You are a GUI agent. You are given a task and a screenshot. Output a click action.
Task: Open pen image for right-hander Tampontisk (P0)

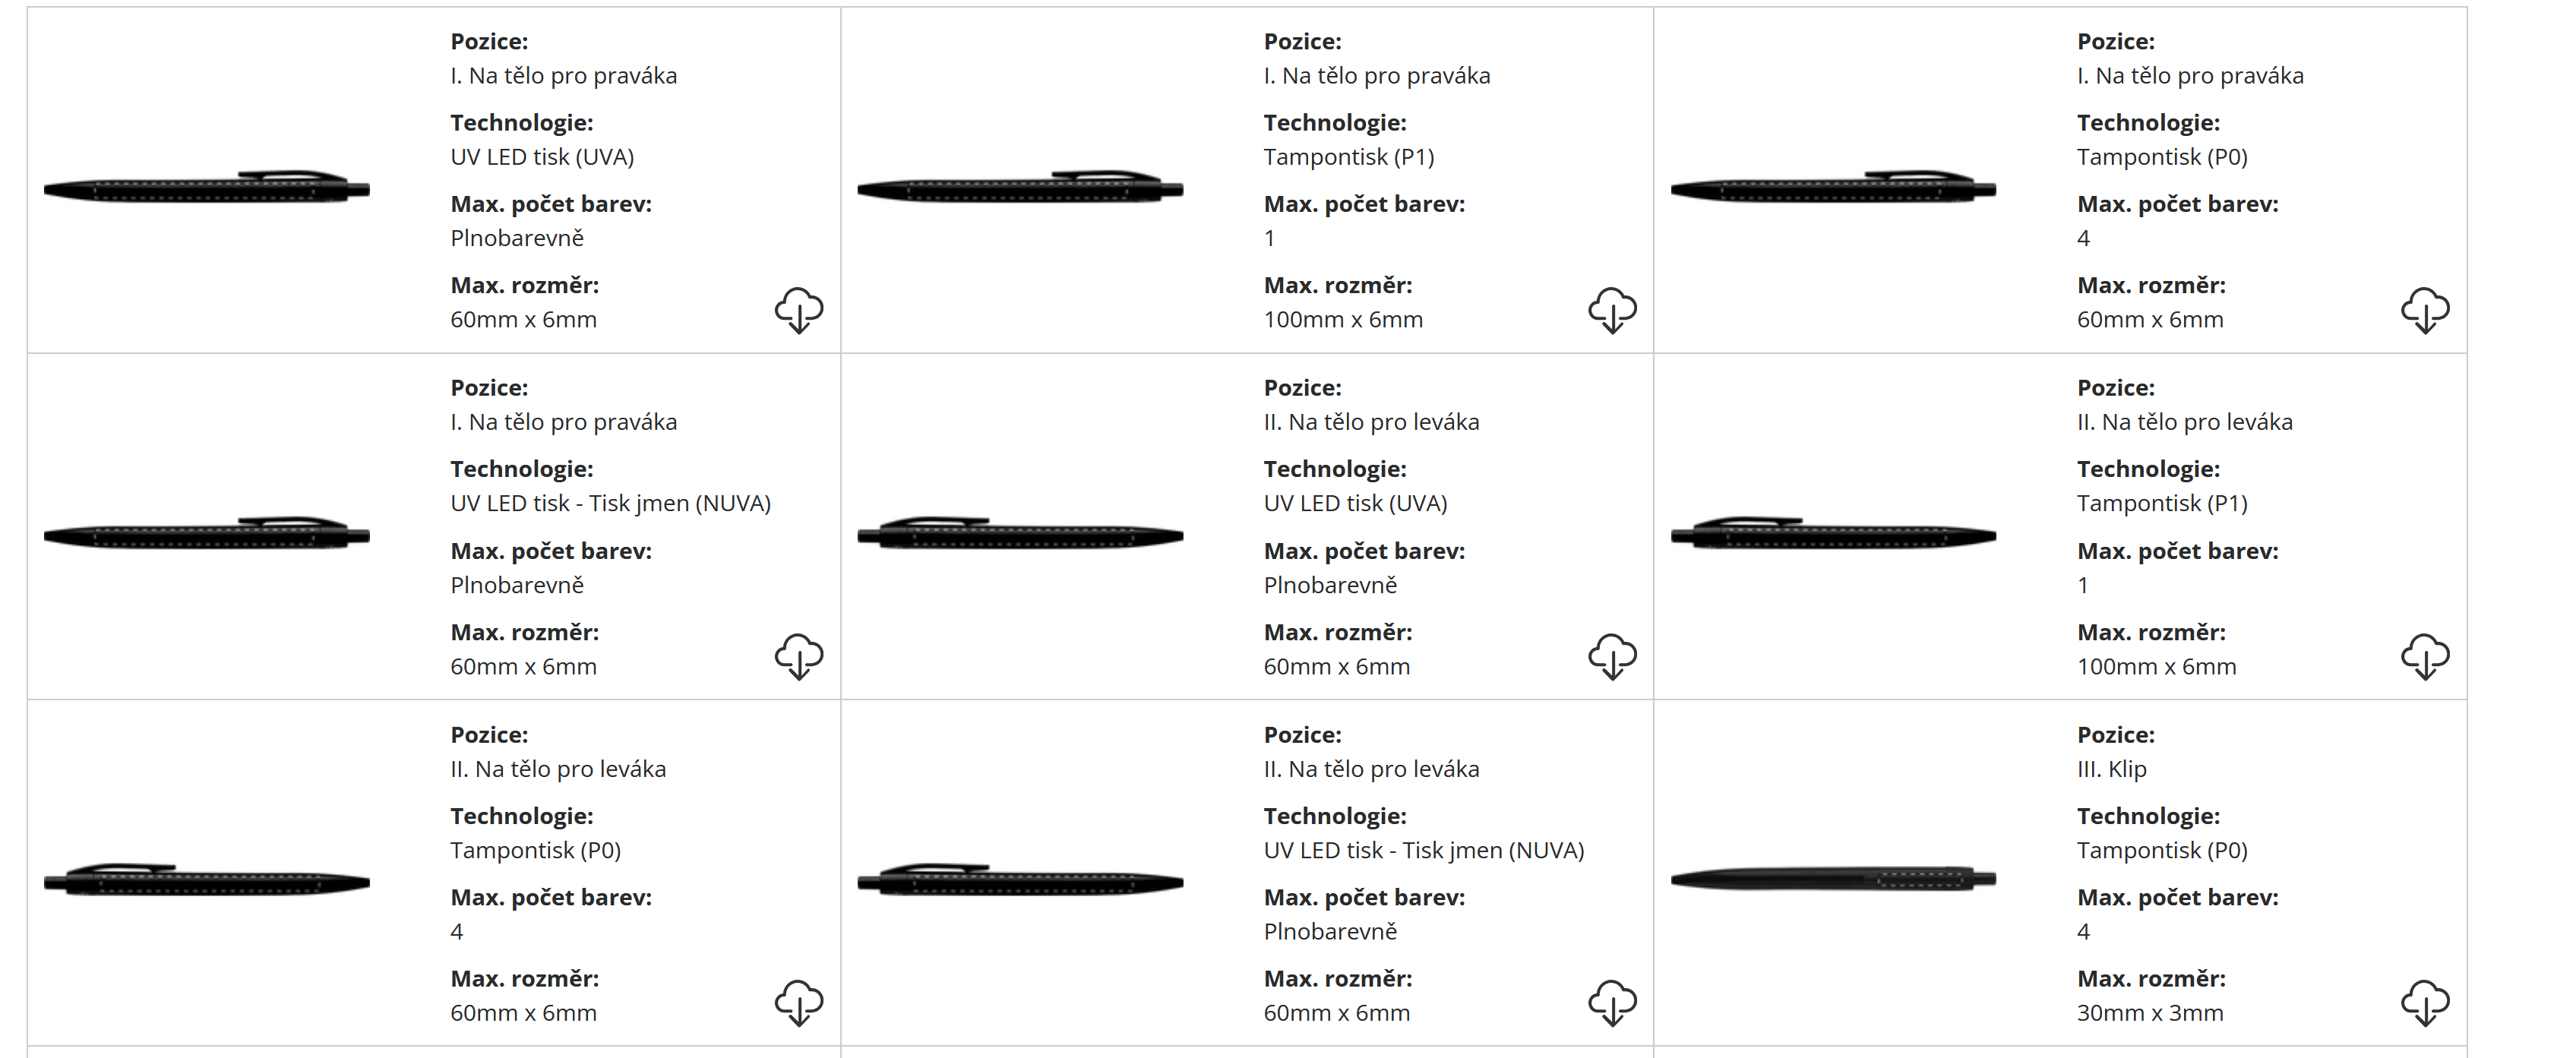point(1833,187)
